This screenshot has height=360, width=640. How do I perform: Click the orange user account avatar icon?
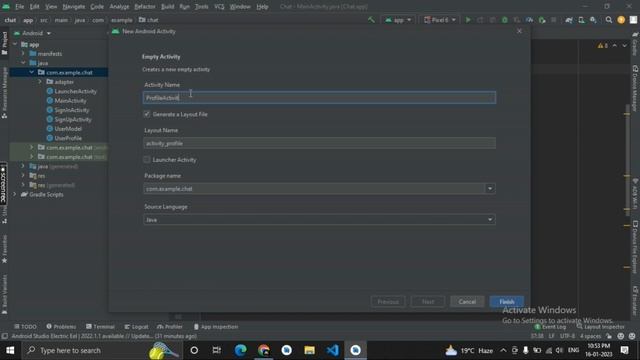[x=621, y=20]
